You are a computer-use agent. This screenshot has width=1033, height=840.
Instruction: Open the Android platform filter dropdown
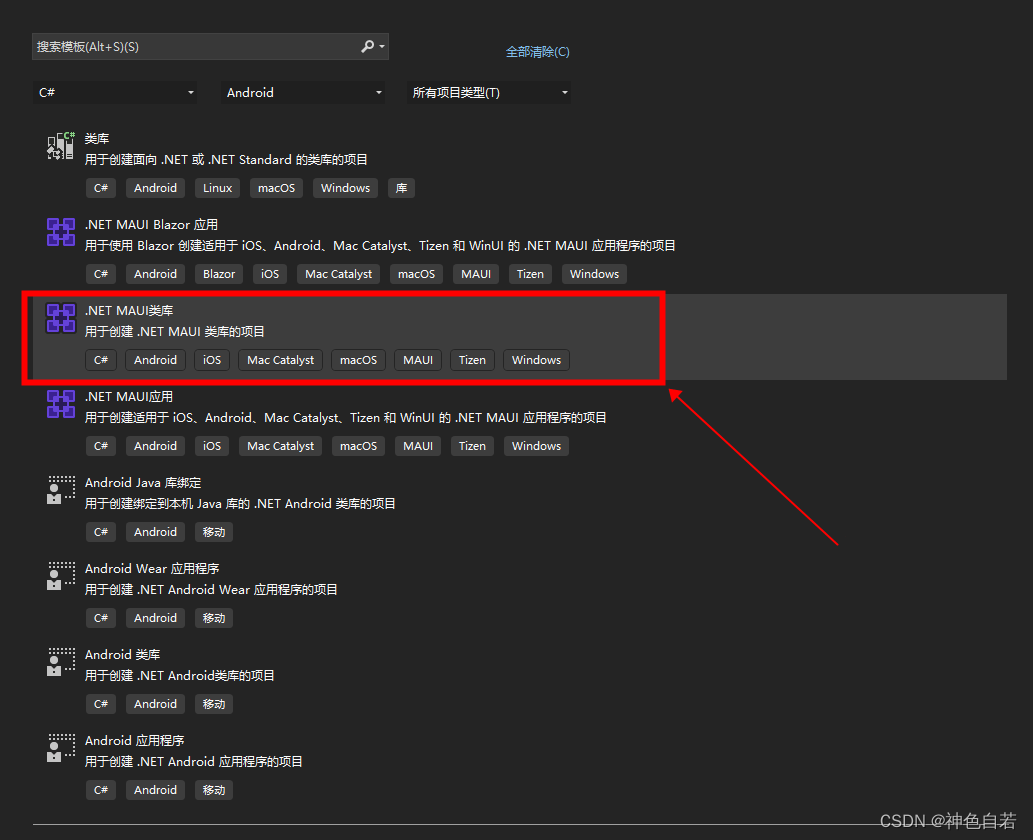pos(303,93)
